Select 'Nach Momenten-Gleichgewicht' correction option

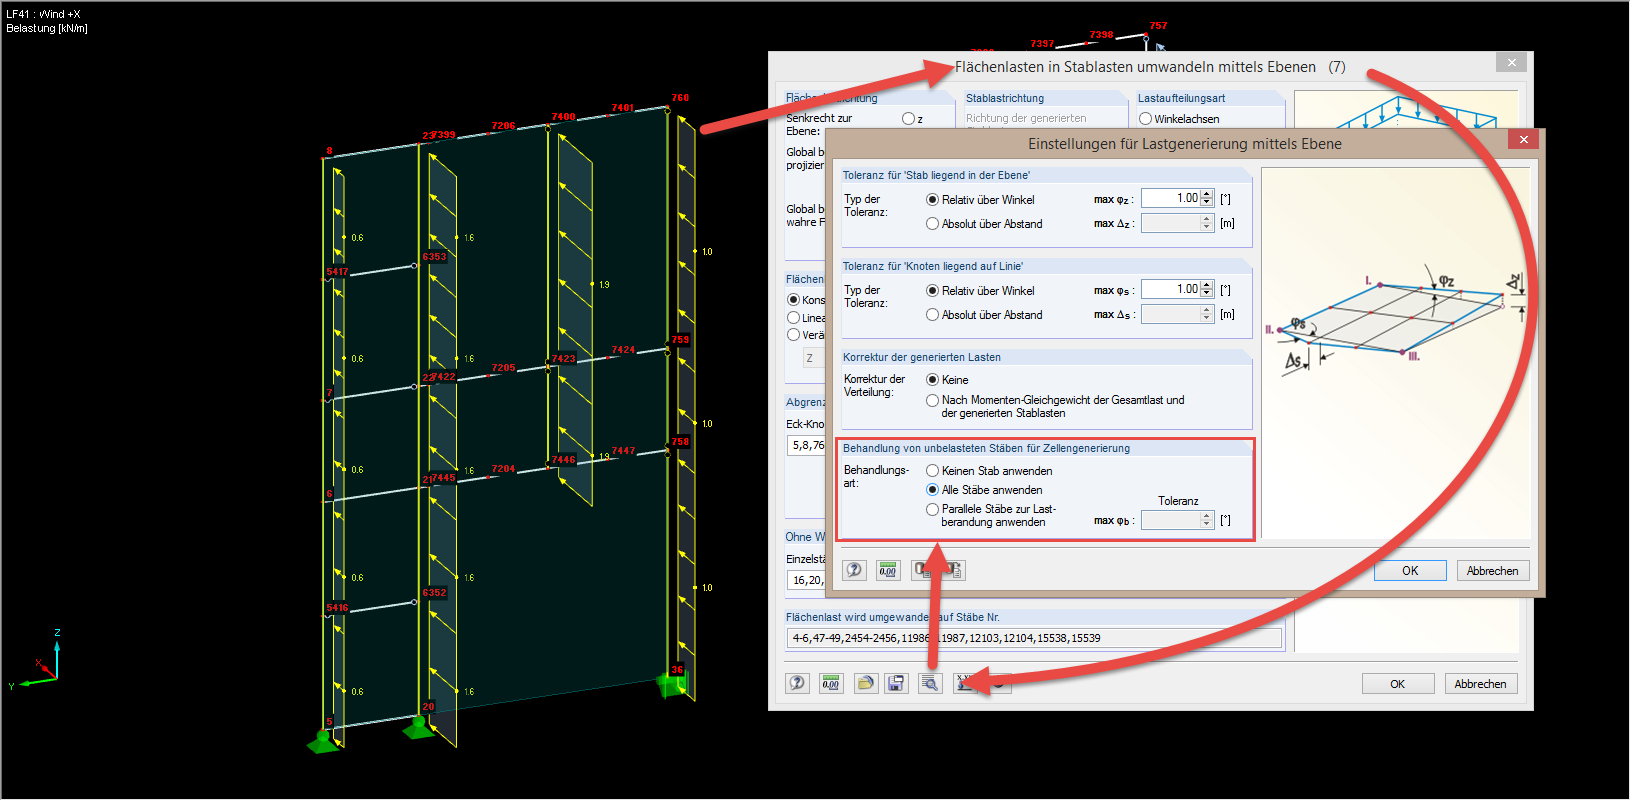(932, 400)
